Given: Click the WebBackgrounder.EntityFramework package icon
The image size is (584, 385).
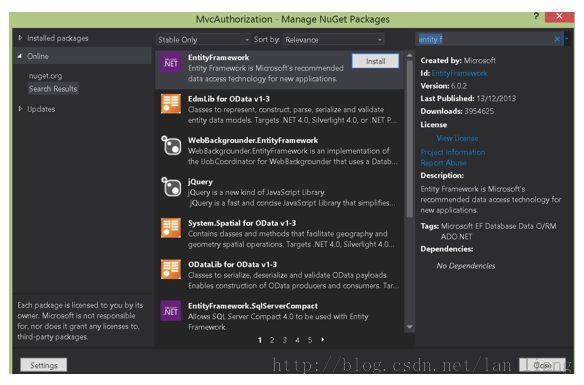Looking at the screenshot, I should pyautogui.click(x=171, y=145).
